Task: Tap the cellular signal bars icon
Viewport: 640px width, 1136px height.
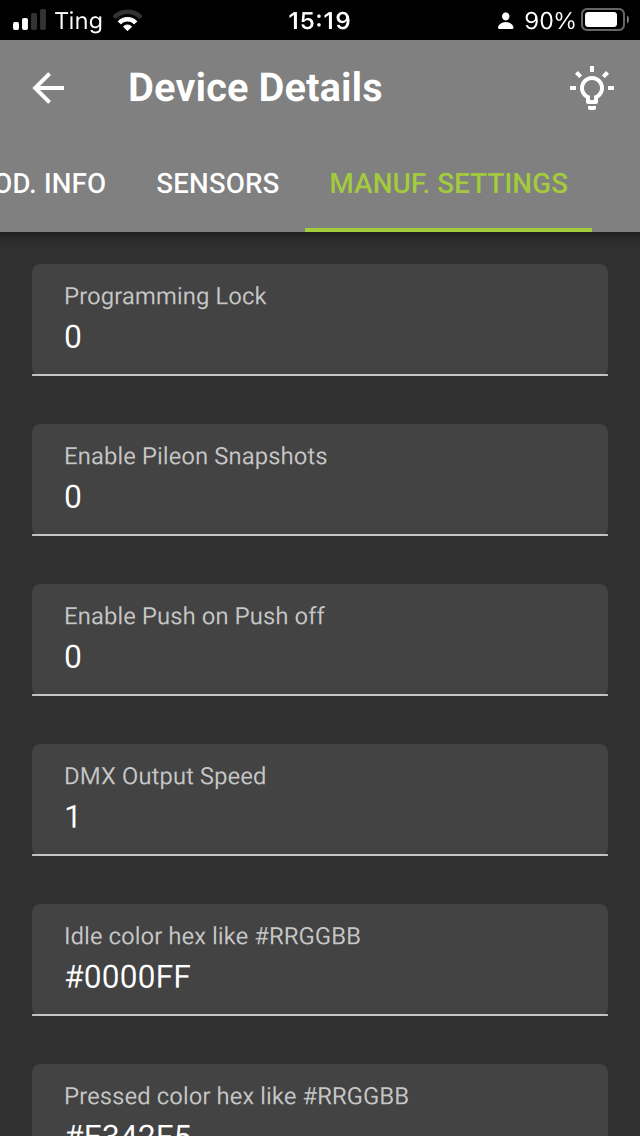Action: point(30,20)
